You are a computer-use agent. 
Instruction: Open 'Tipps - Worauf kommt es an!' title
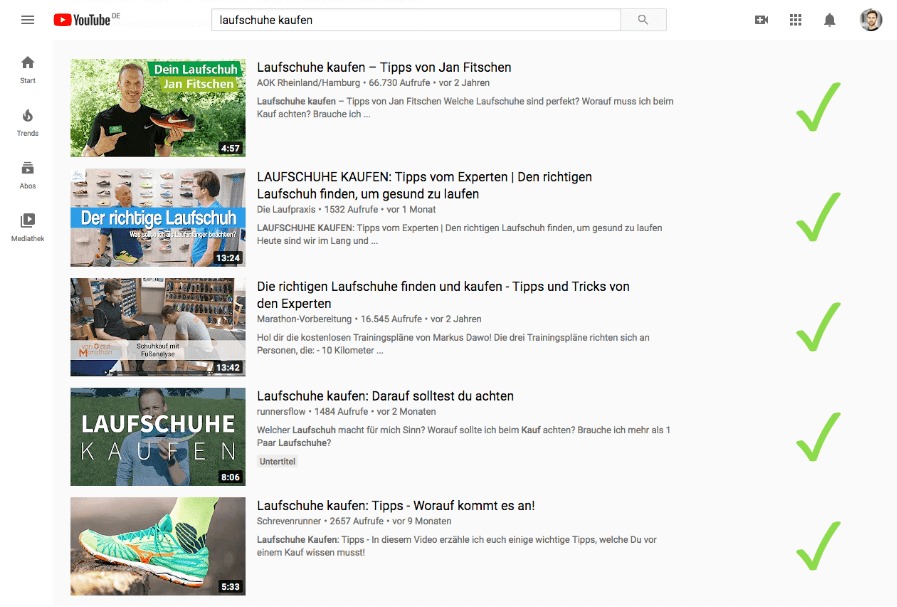pyautogui.click(x=395, y=505)
